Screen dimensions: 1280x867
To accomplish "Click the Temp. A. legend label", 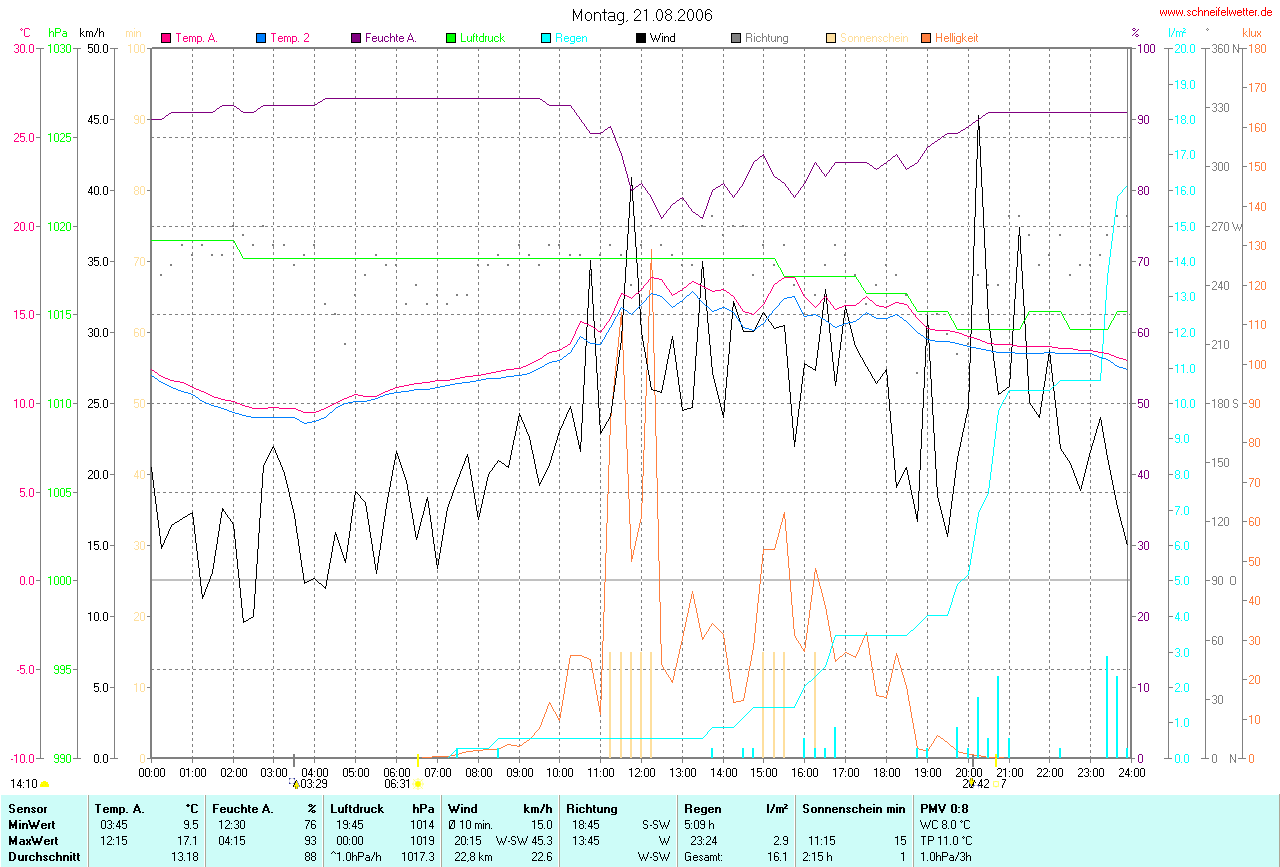I will point(196,38).
